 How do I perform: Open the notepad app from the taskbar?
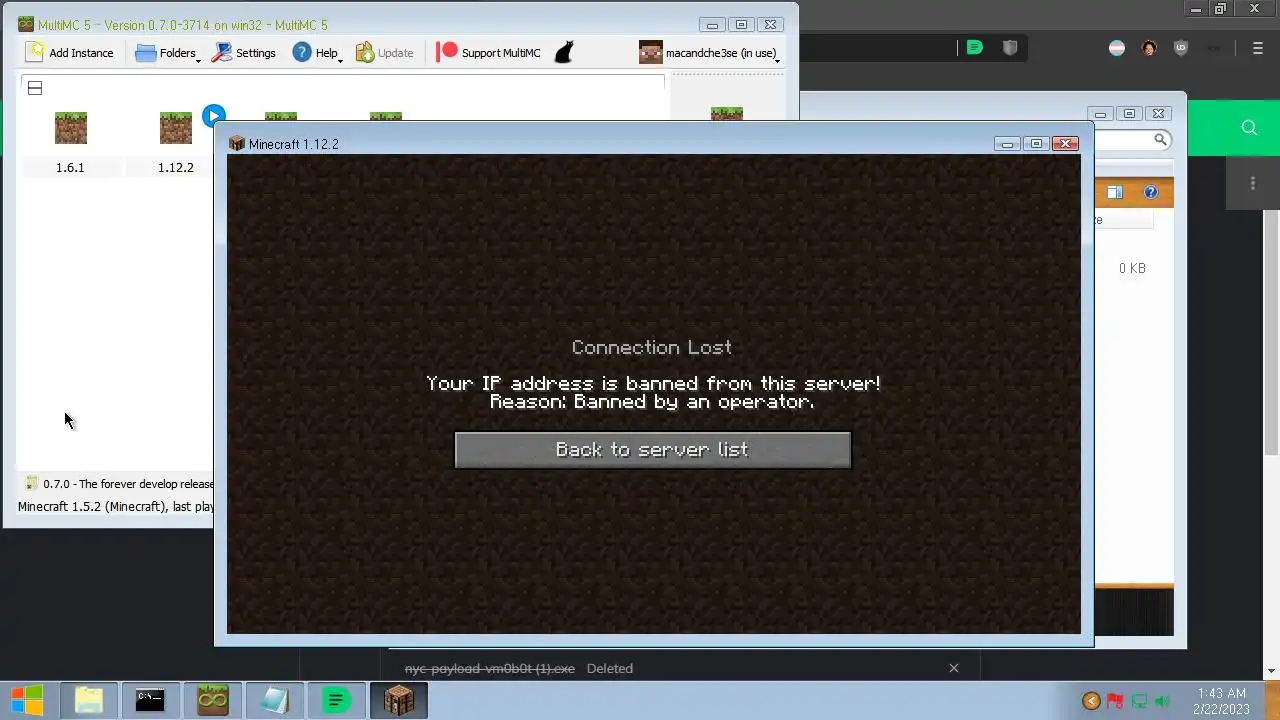point(274,700)
